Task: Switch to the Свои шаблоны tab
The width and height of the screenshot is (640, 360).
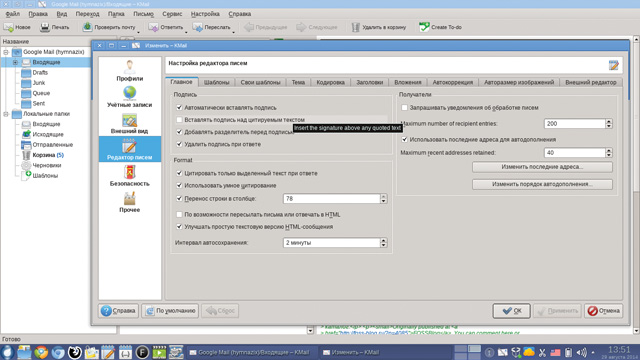Action: (260, 82)
